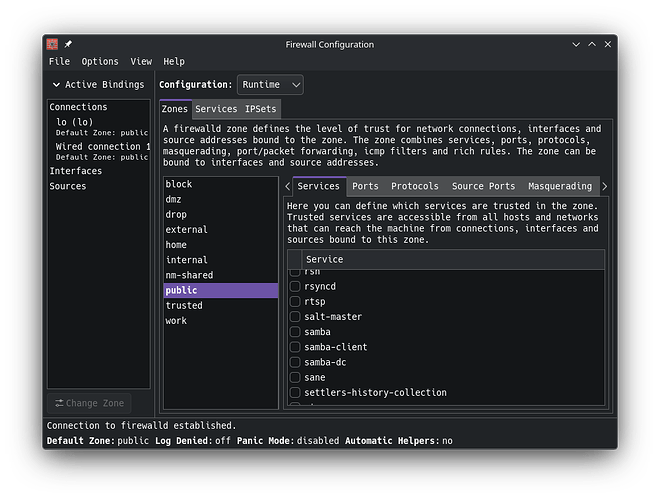This screenshot has height=500, width=659.
Task: Open the Ports tab
Action: [x=365, y=187]
